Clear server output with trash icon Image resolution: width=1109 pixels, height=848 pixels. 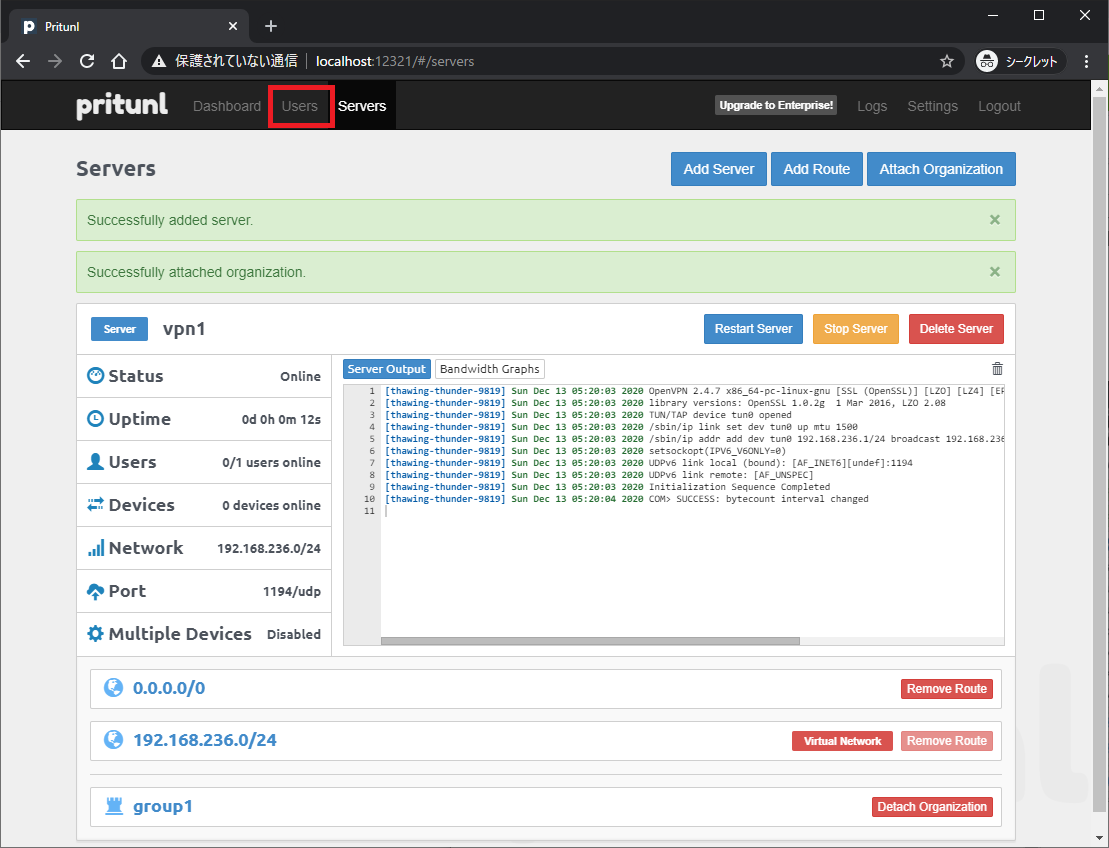[997, 368]
